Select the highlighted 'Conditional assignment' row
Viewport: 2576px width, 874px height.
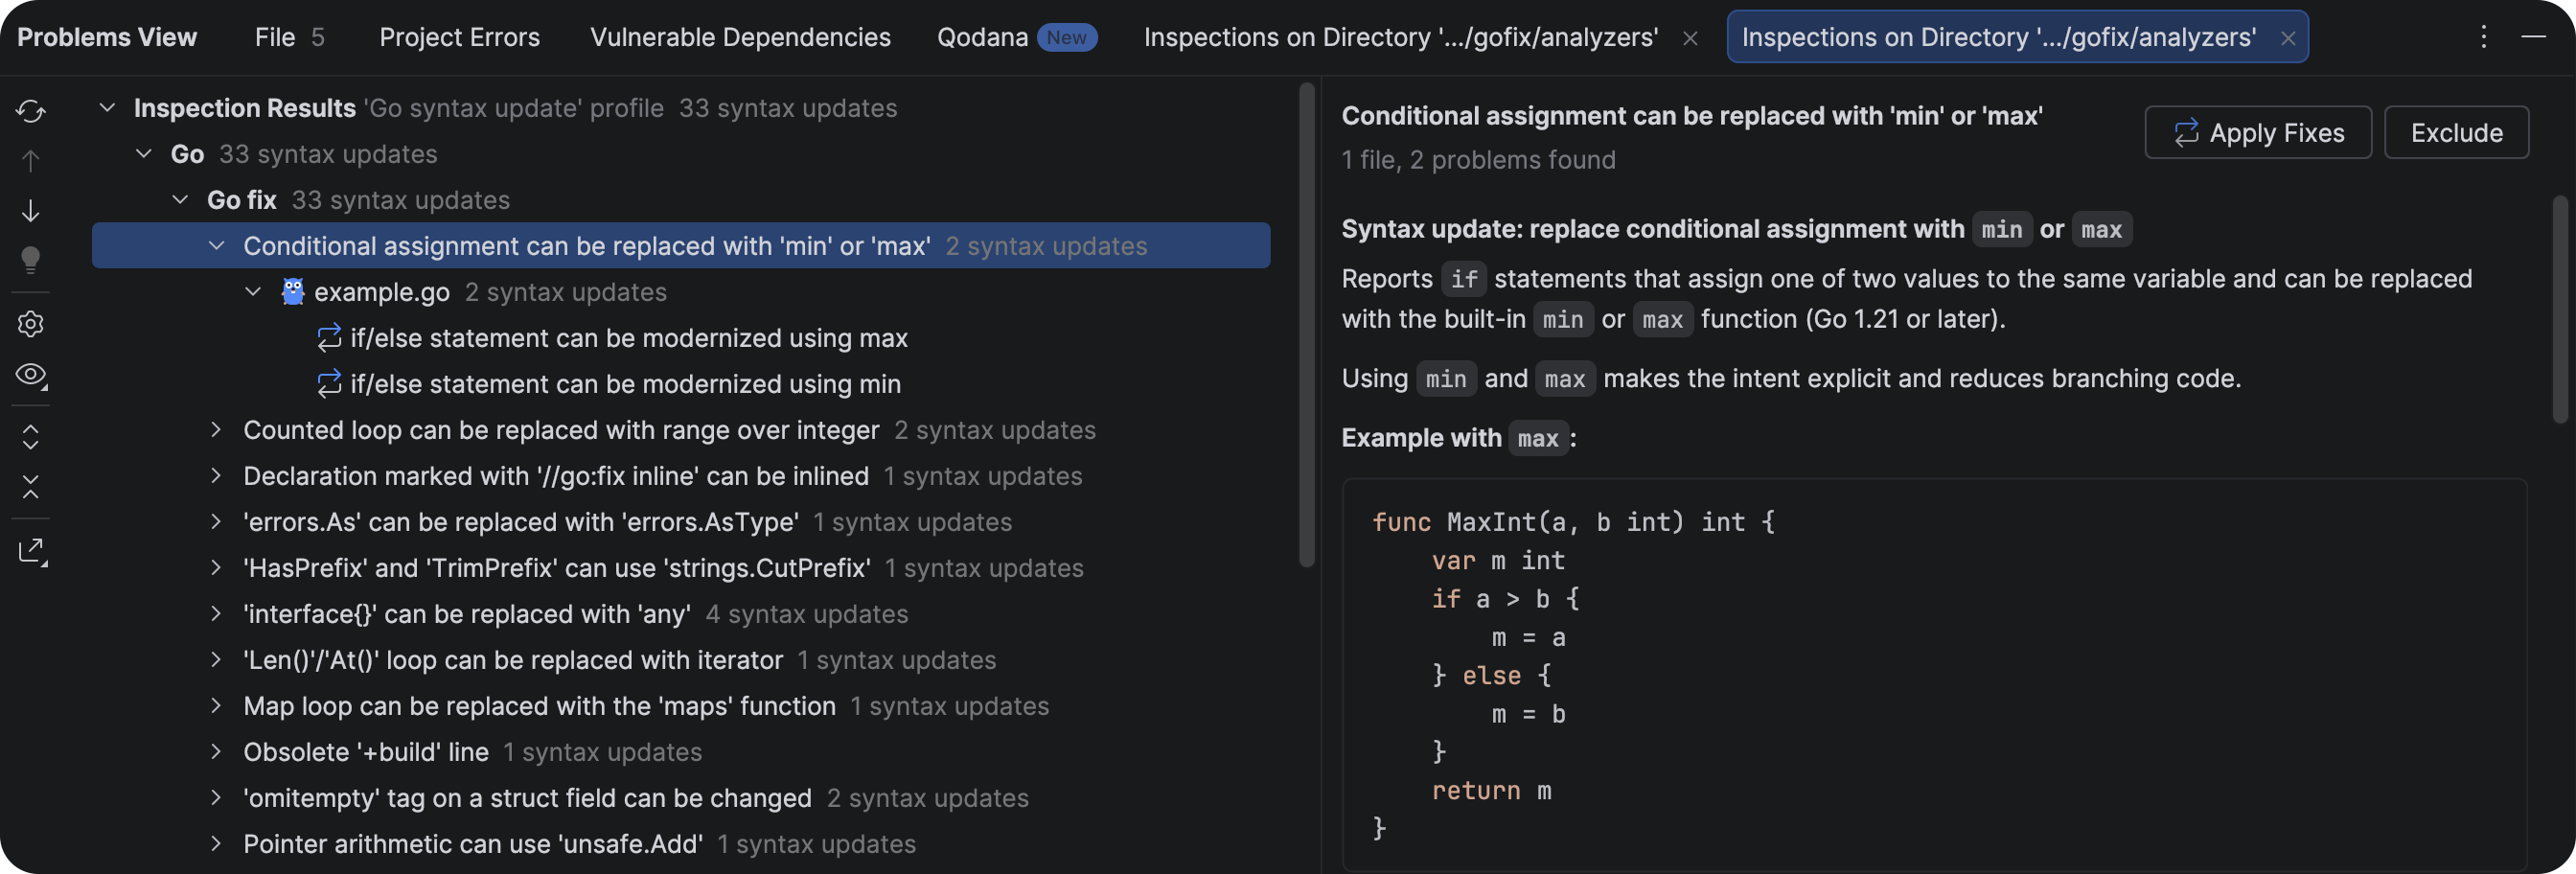coord(681,246)
